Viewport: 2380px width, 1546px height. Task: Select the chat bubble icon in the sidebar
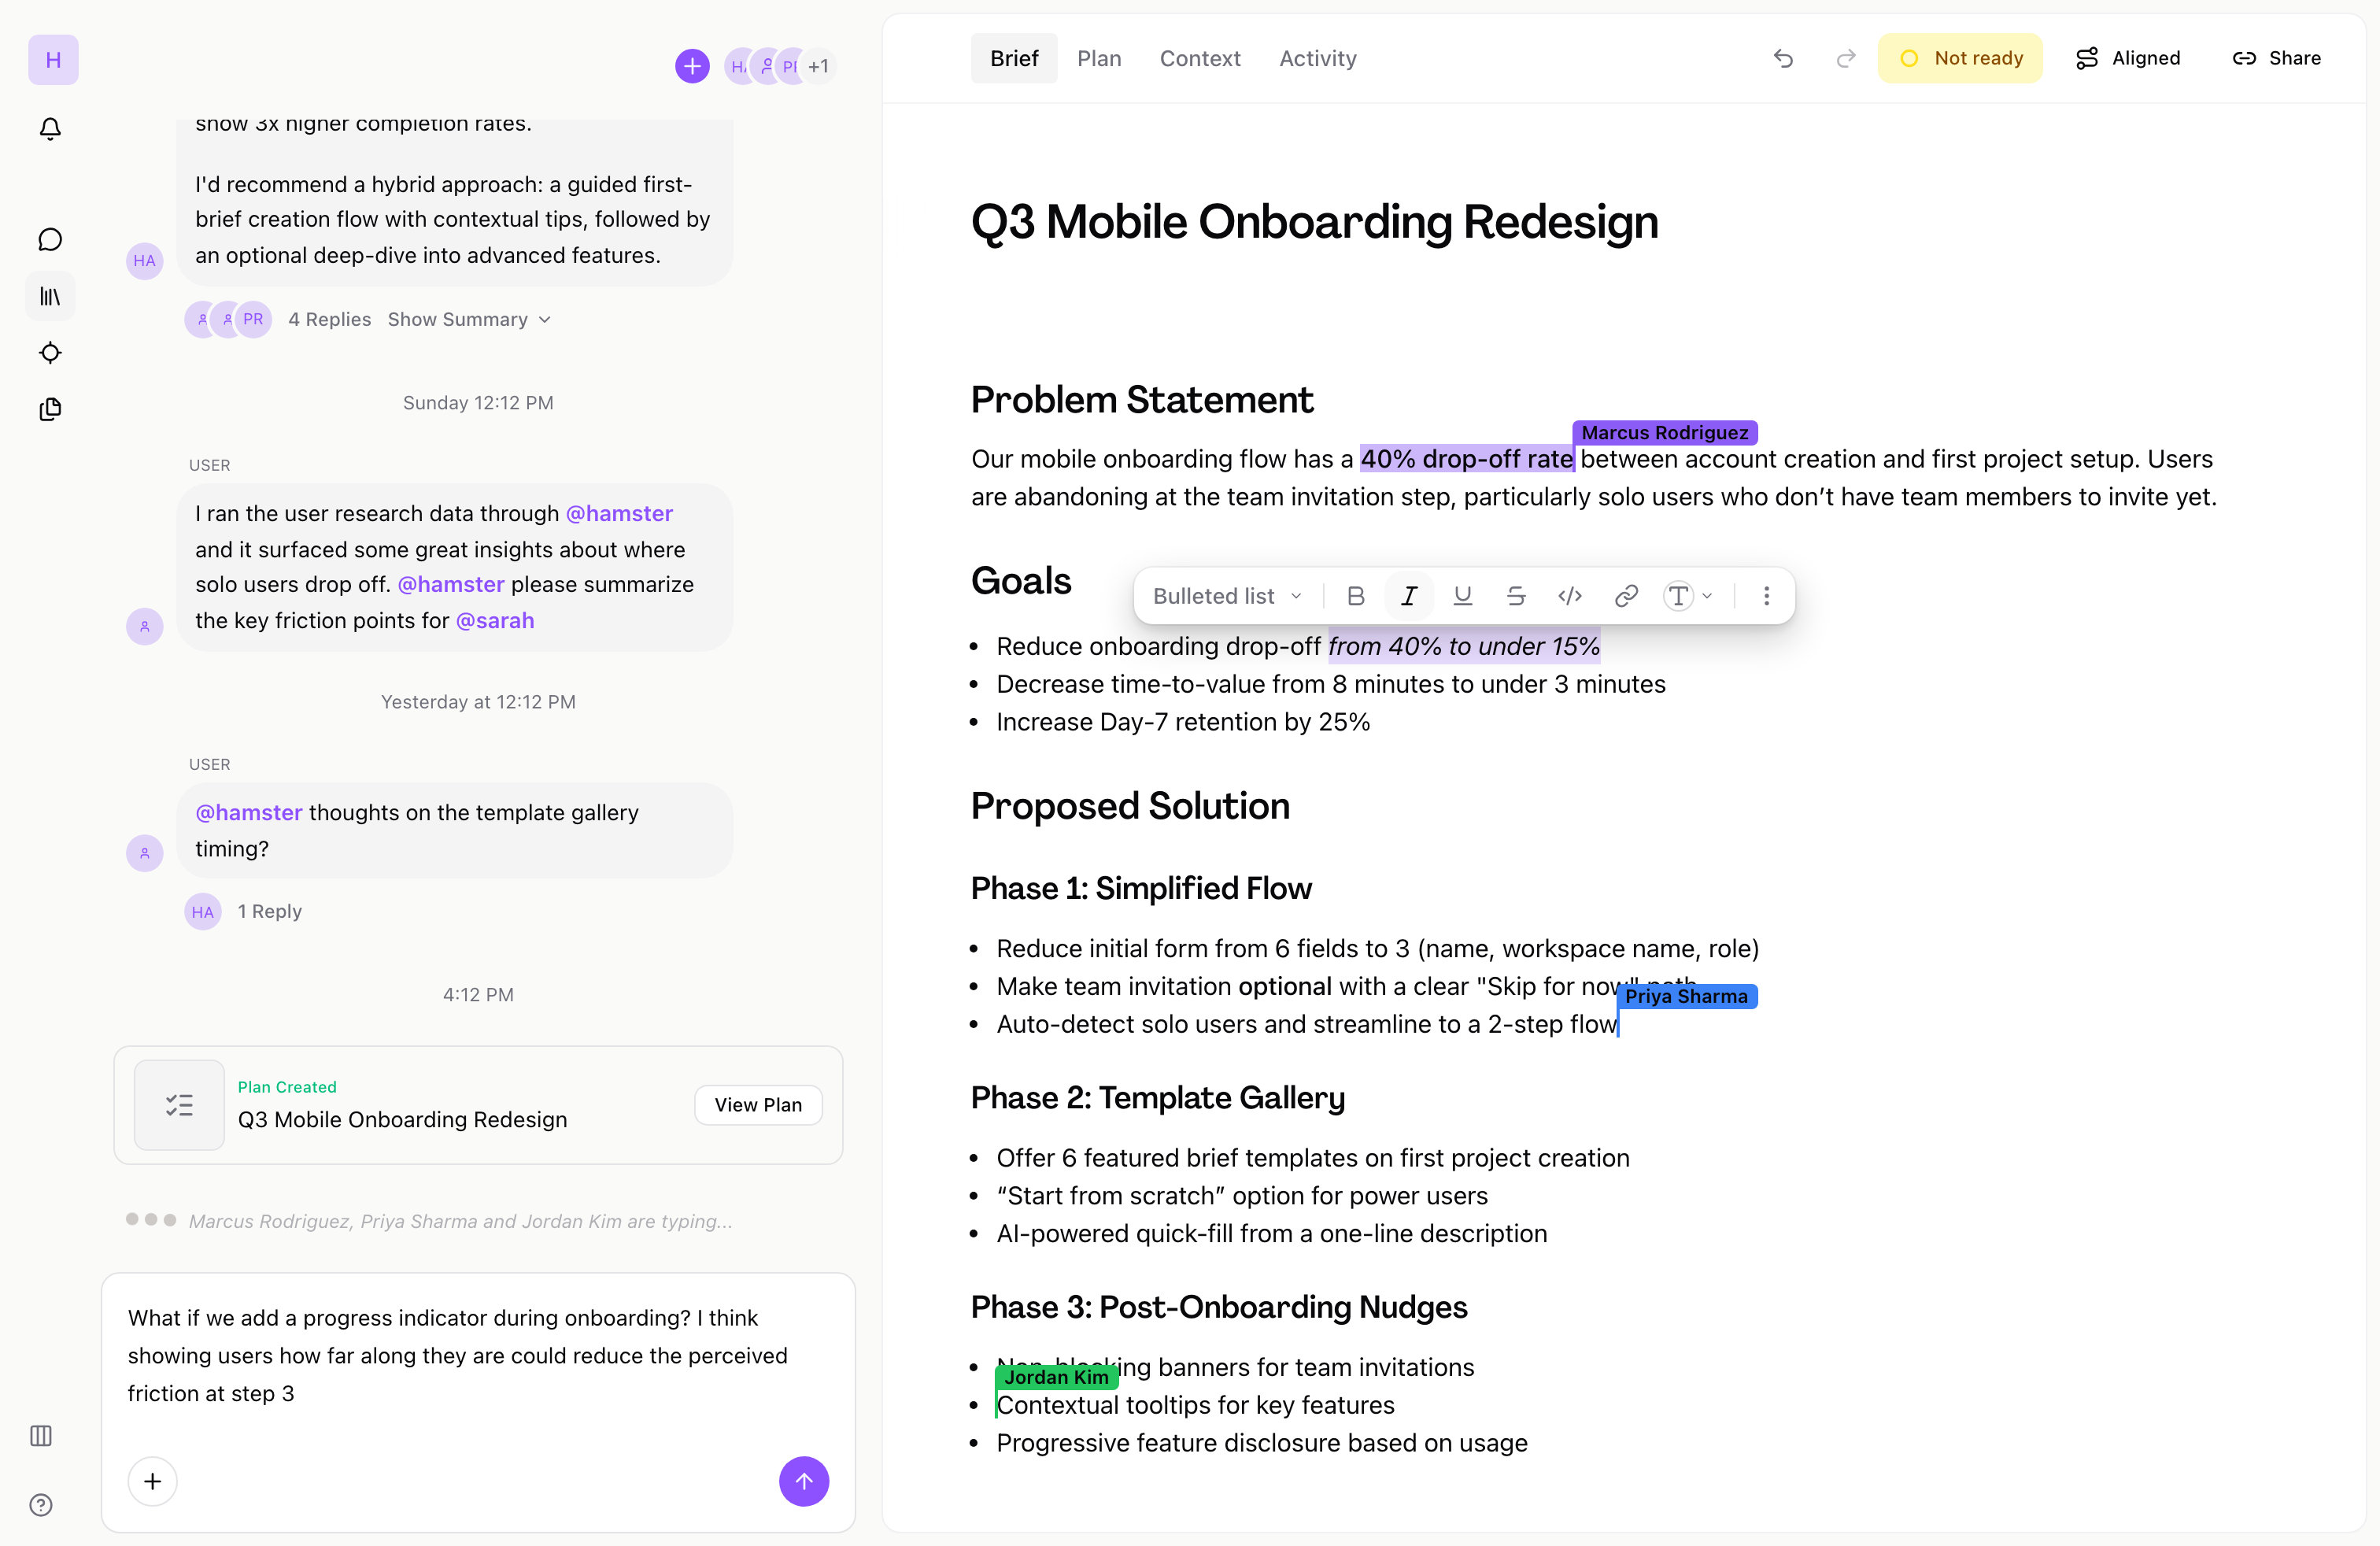[x=50, y=239]
